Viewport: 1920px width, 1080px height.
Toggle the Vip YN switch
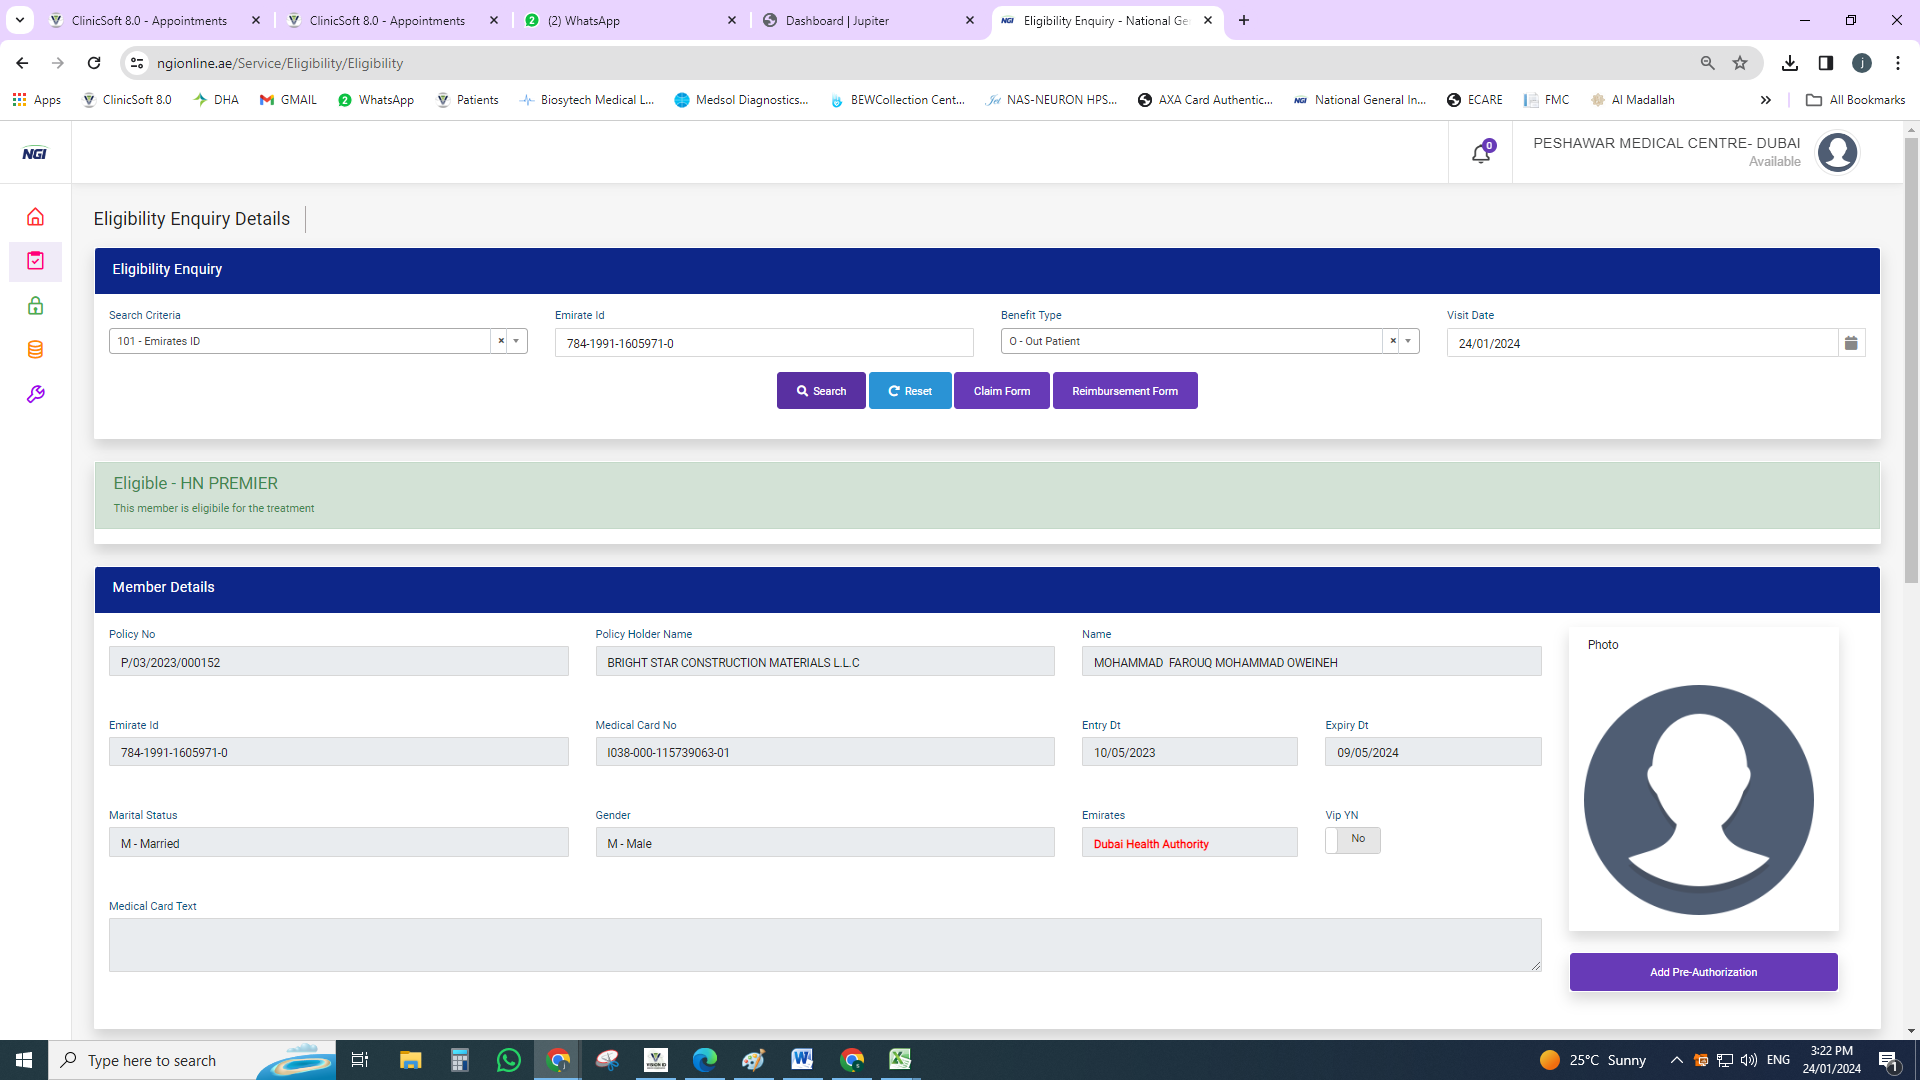tap(1352, 840)
